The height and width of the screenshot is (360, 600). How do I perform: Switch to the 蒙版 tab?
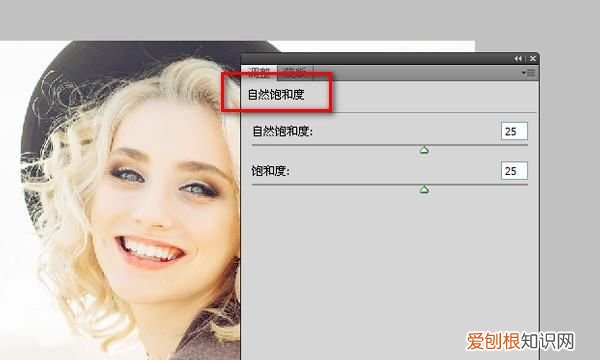coord(295,72)
